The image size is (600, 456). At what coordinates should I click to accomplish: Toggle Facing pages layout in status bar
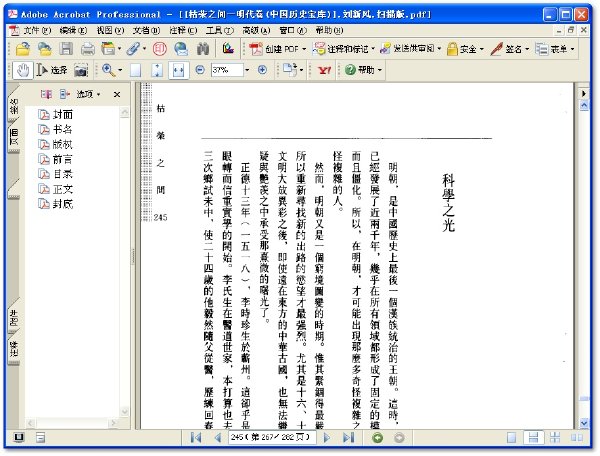[x=577, y=438]
